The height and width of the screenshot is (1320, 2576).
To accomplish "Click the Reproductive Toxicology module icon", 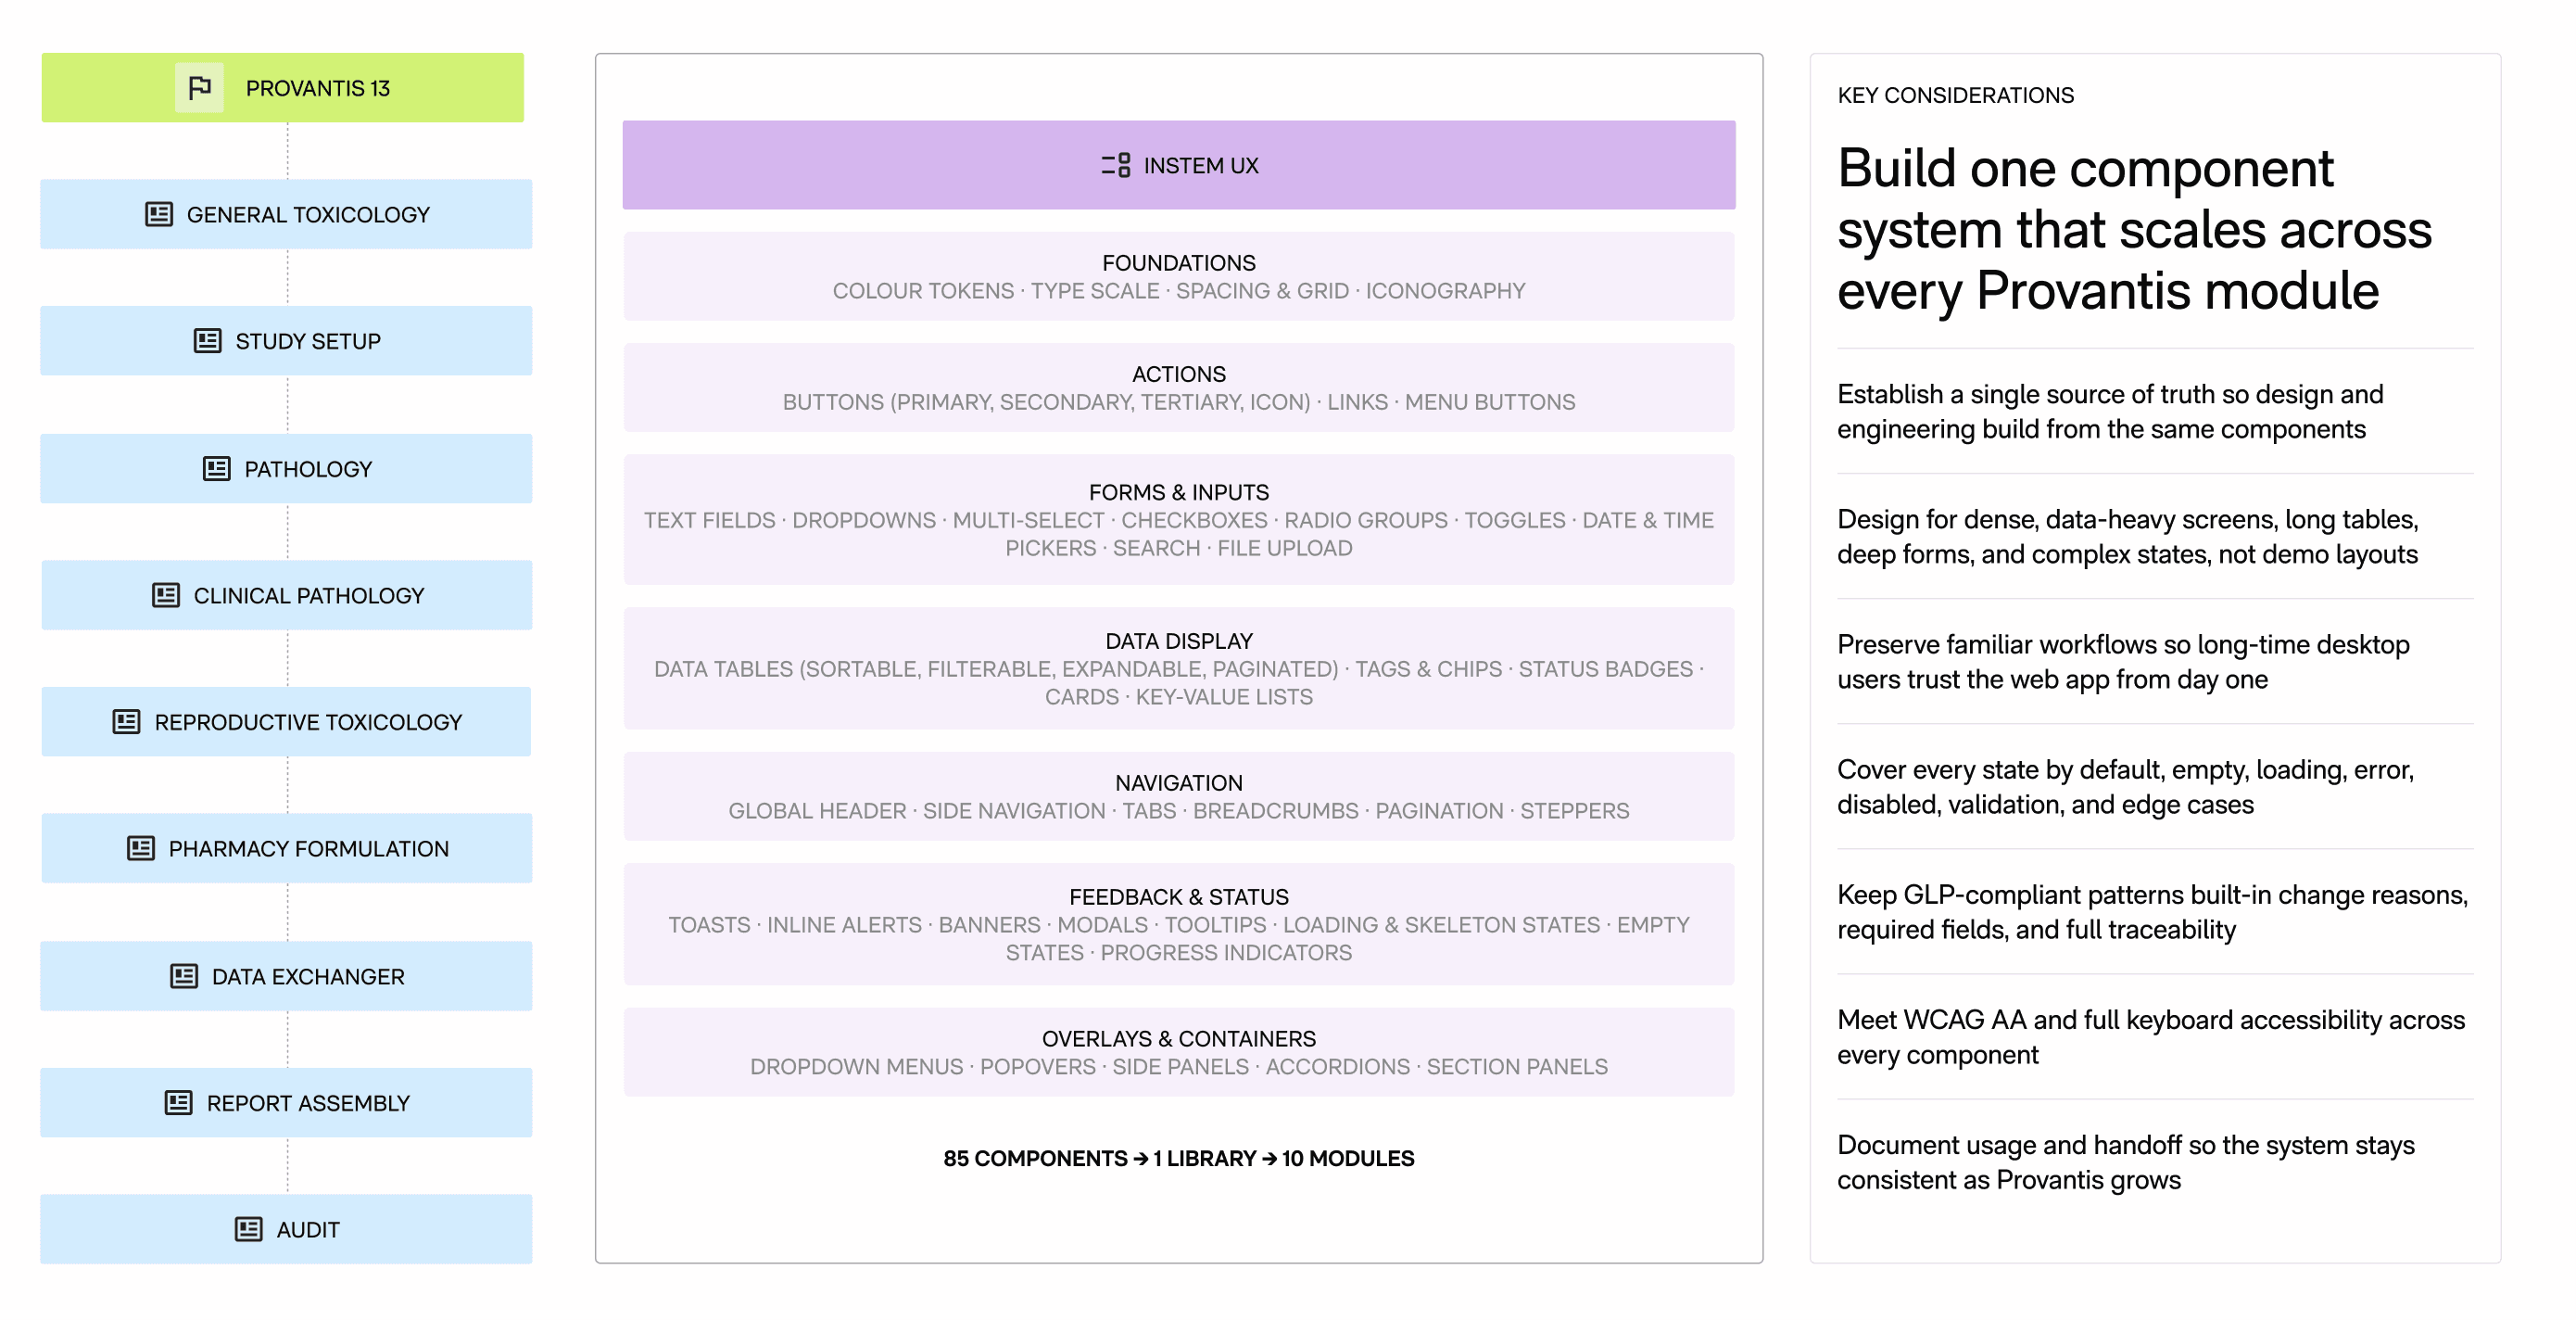I will click(x=126, y=722).
